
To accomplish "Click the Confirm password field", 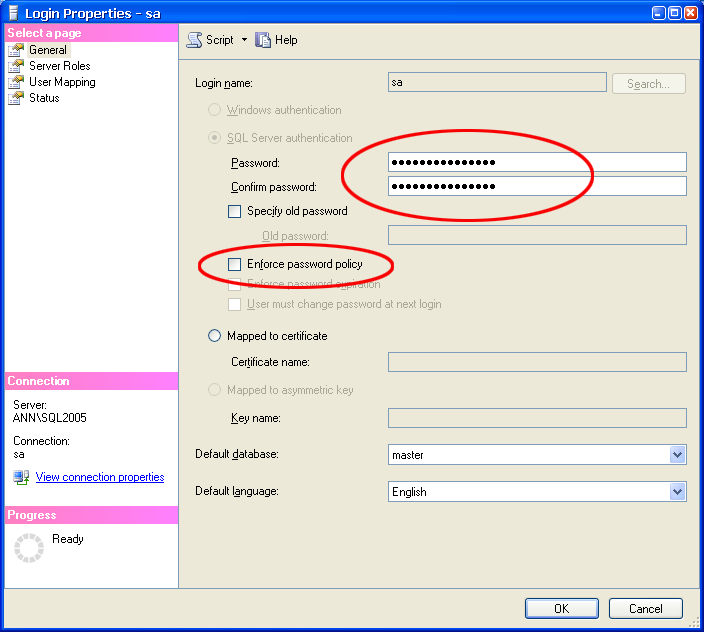I will [x=536, y=187].
